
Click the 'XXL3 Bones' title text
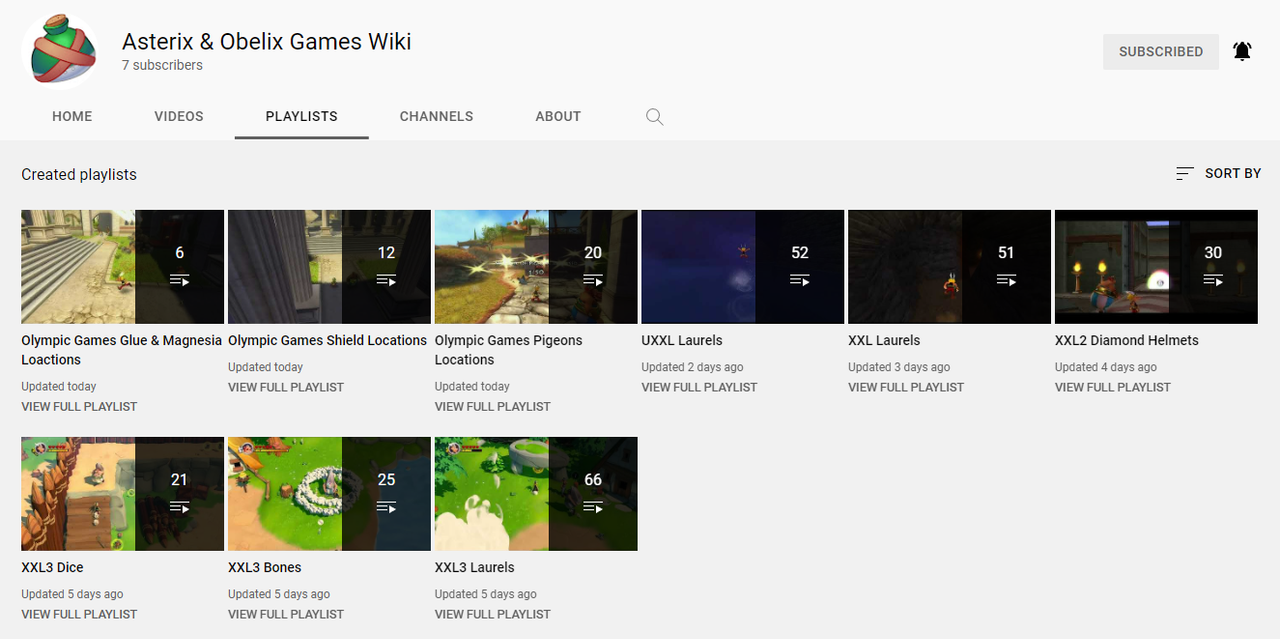click(265, 568)
